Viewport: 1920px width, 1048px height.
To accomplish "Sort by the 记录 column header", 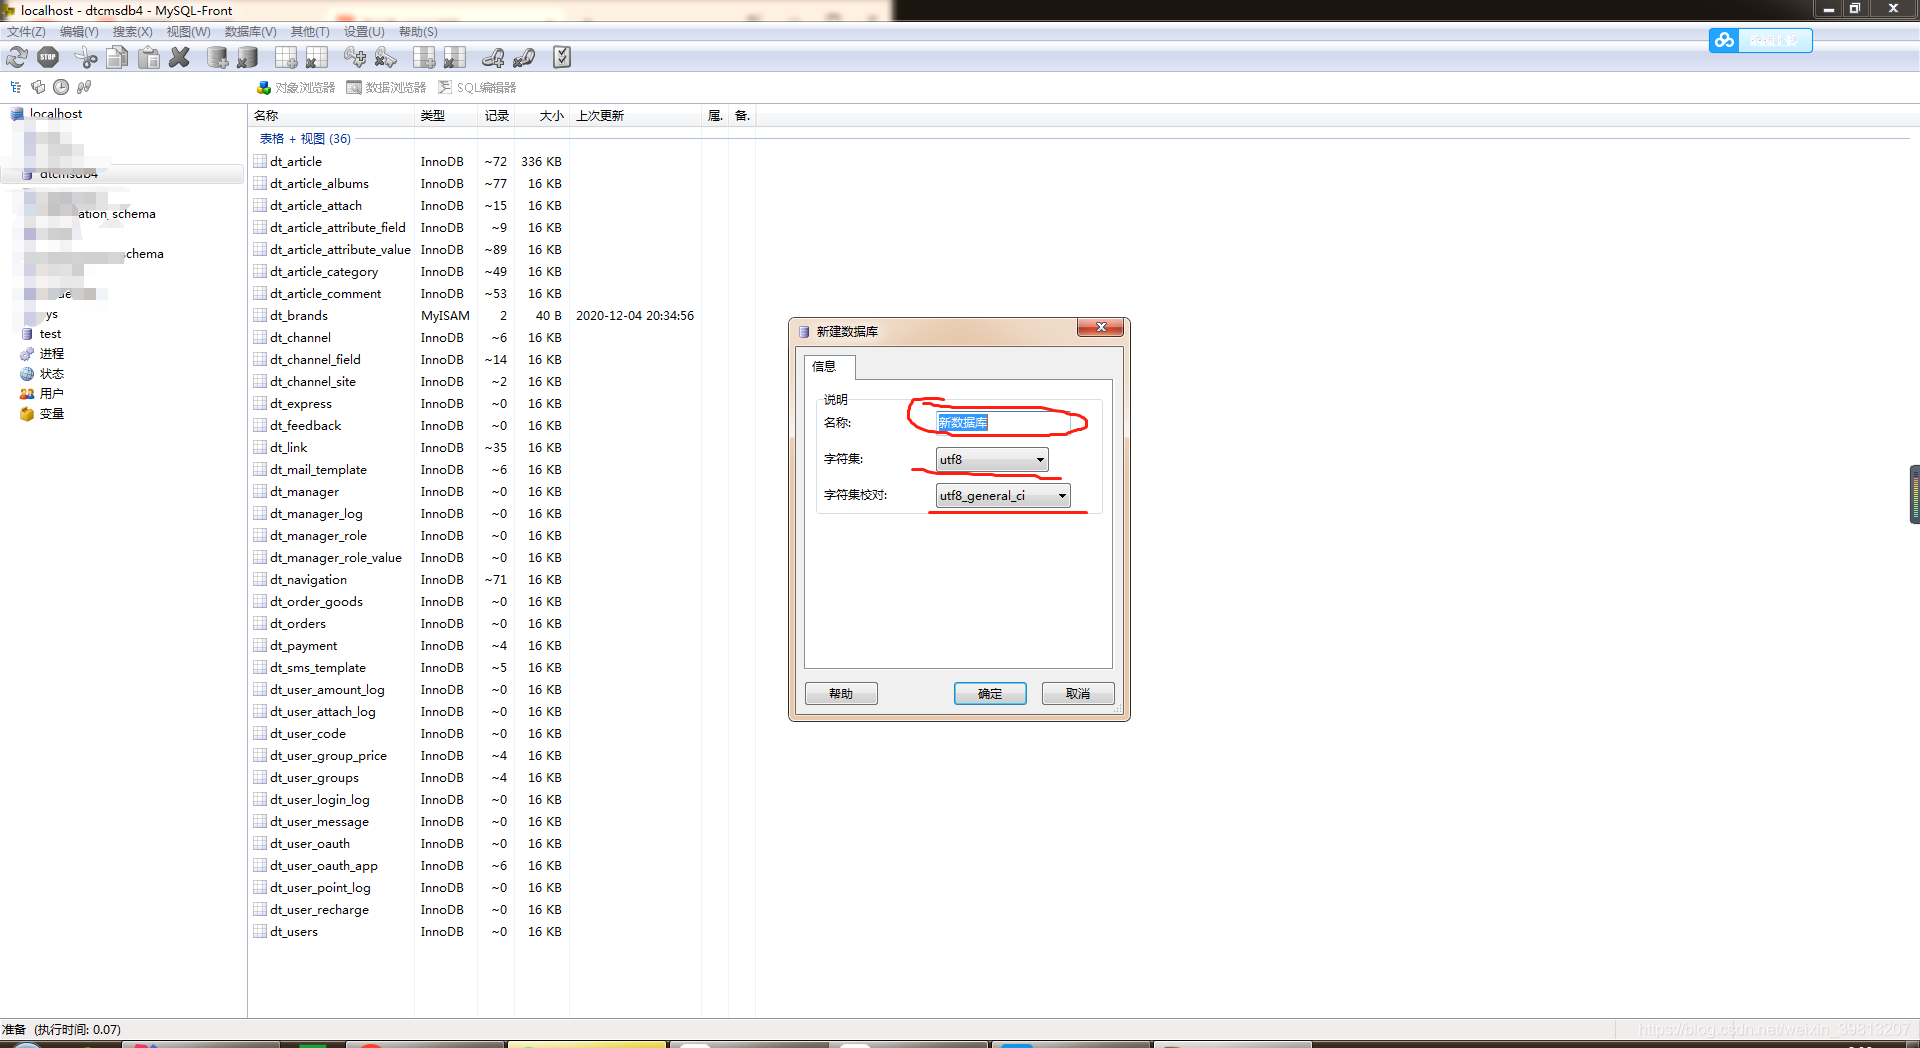I will (496, 116).
